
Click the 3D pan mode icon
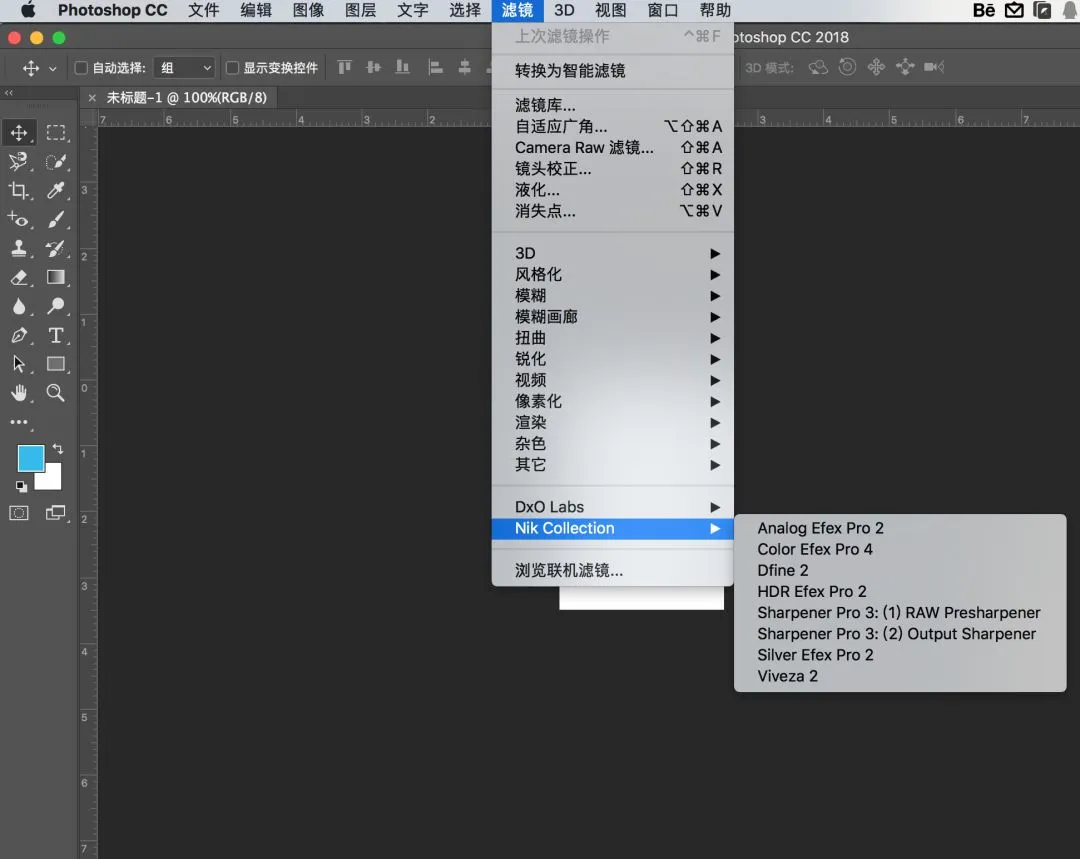(876, 67)
